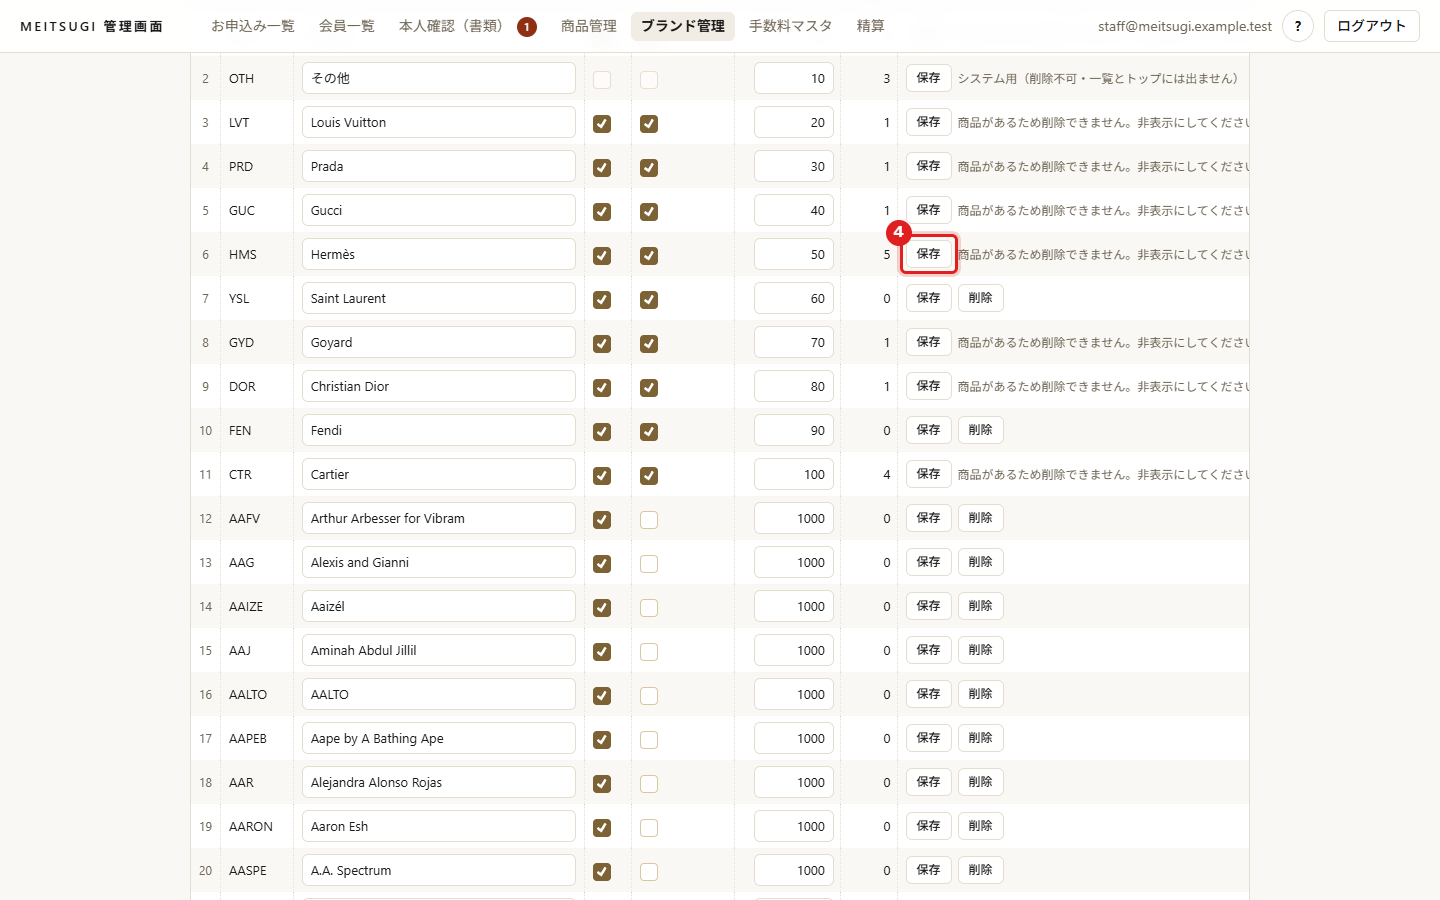This screenshot has width=1440, height=900.
Task: Click sort order field for Saint Laurent
Action: pos(794,298)
